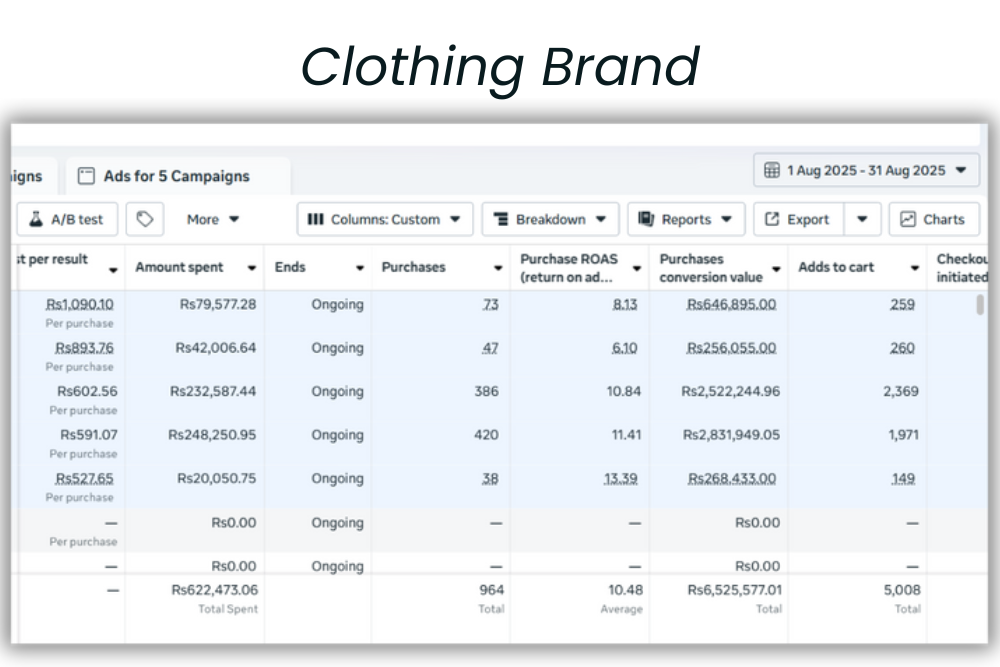1000x667 pixels.
Task: Open the Purchases column header menu
Action: point(497,269)
